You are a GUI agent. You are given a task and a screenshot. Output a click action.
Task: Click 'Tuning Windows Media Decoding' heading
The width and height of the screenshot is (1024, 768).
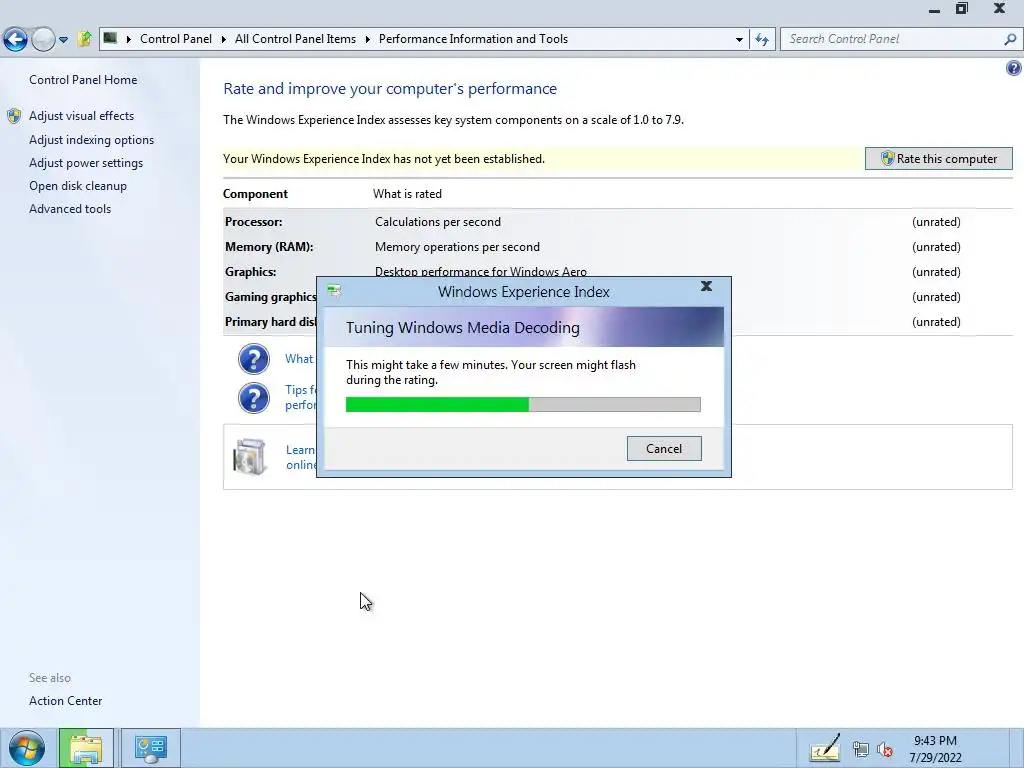pyautogui.click(x=462, y=328)
